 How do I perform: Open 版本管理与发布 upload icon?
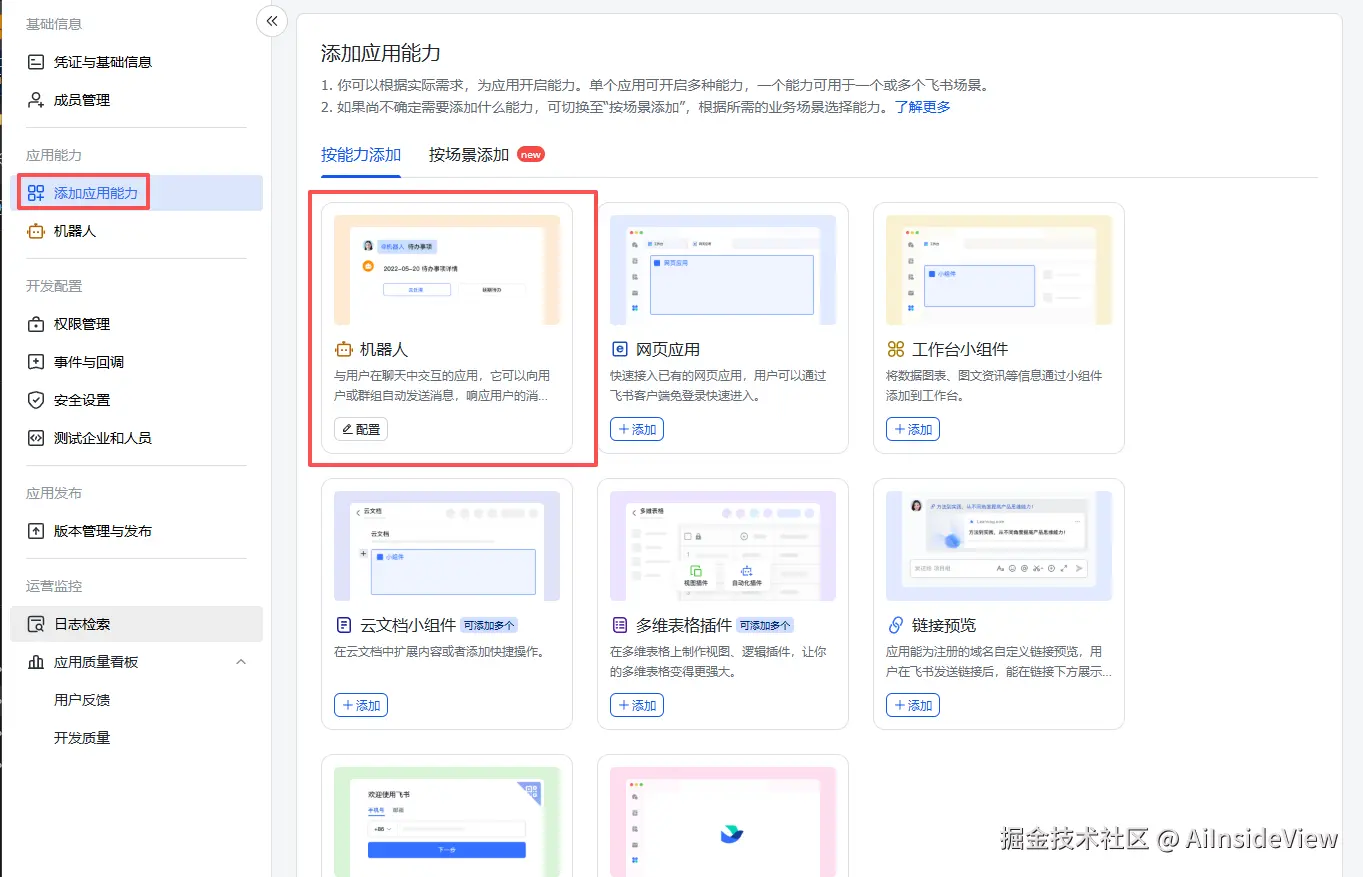36,531
